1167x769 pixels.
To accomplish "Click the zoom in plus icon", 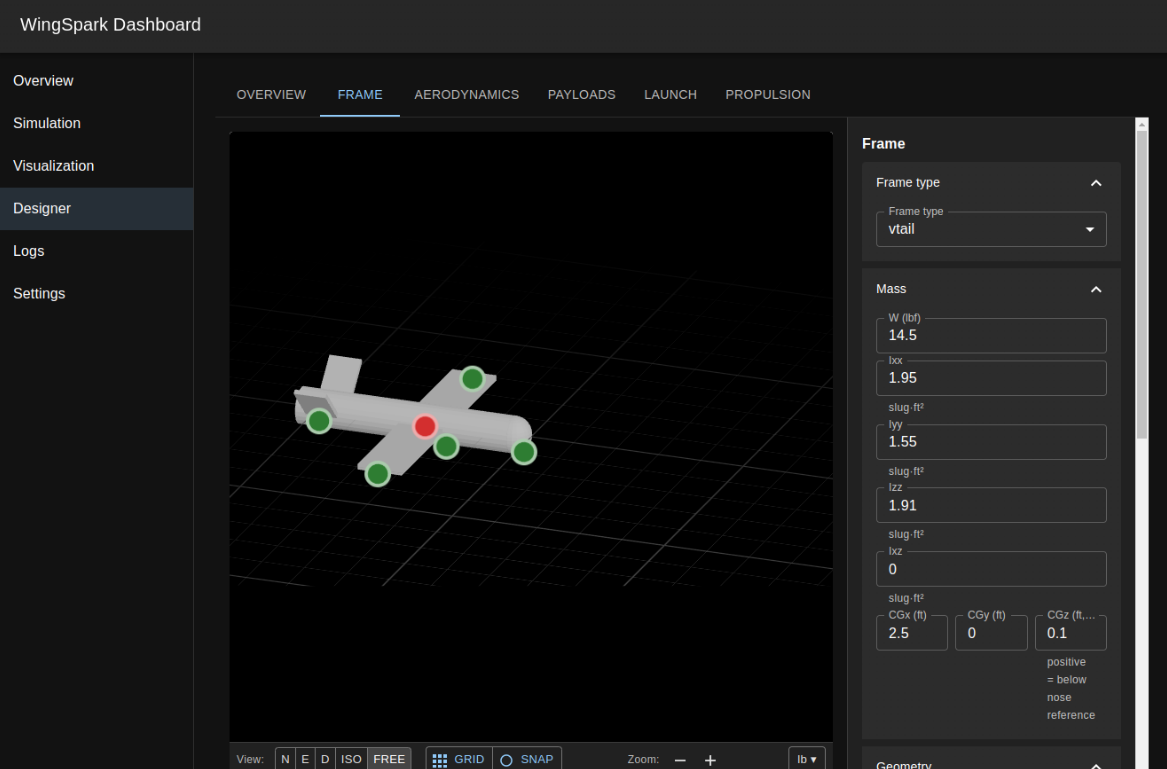I will 710,760.
